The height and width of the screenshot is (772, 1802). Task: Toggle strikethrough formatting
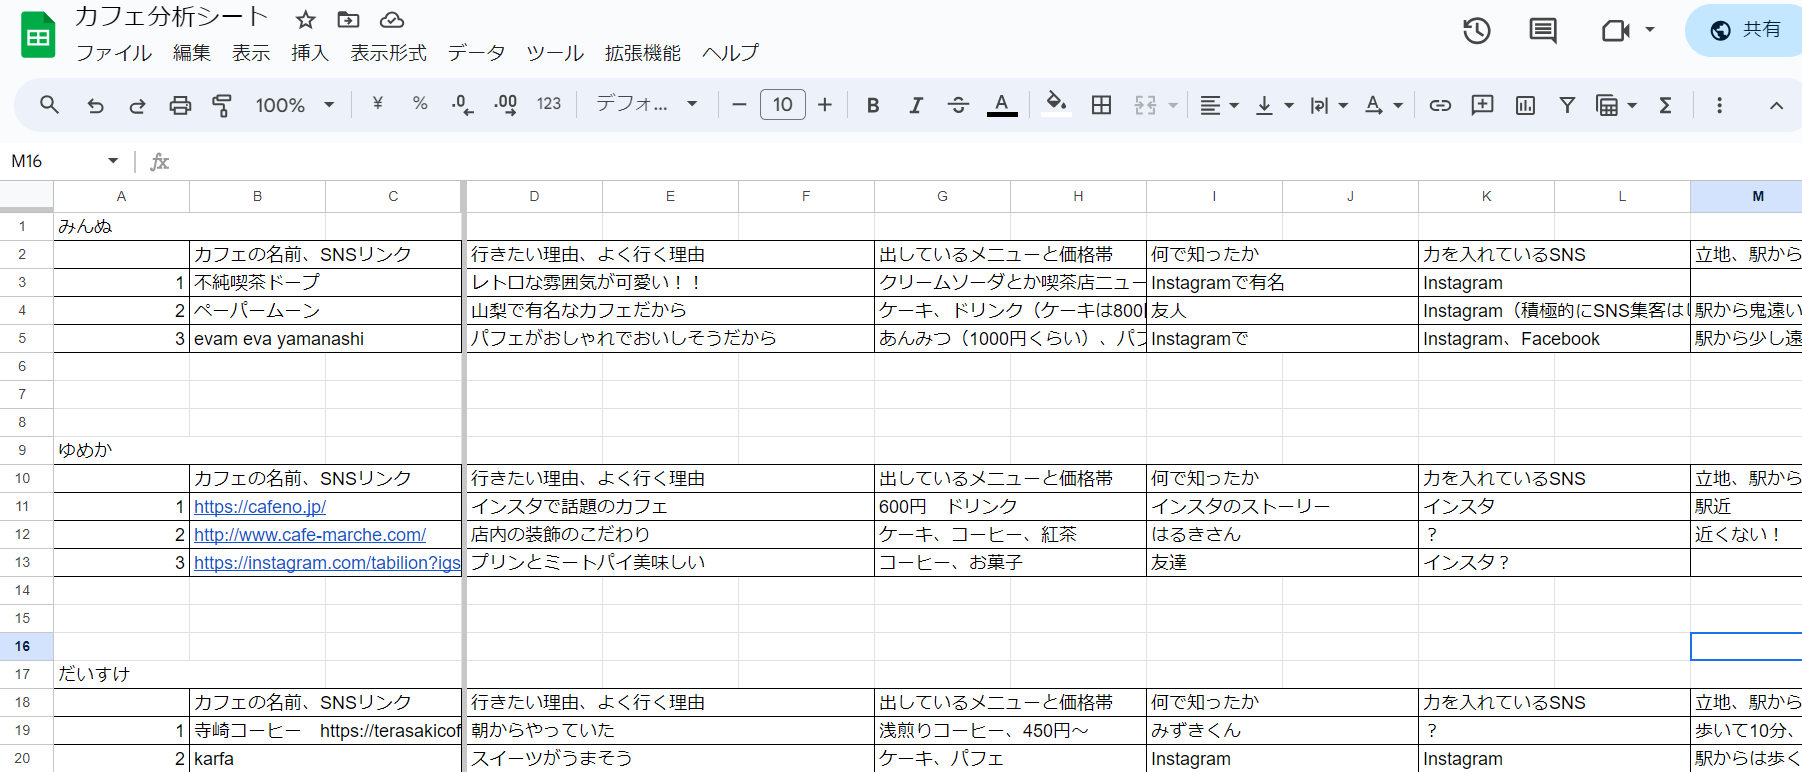click(x=958, y=105)
